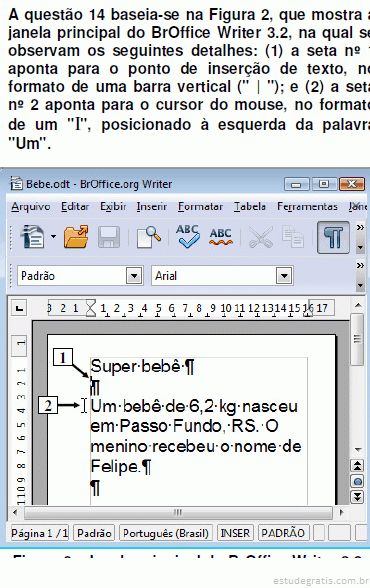Viewport: 370px width, 588px height.
Task: Toggle PADRÃO selection mode in status bar
Action: click(283, 533)
